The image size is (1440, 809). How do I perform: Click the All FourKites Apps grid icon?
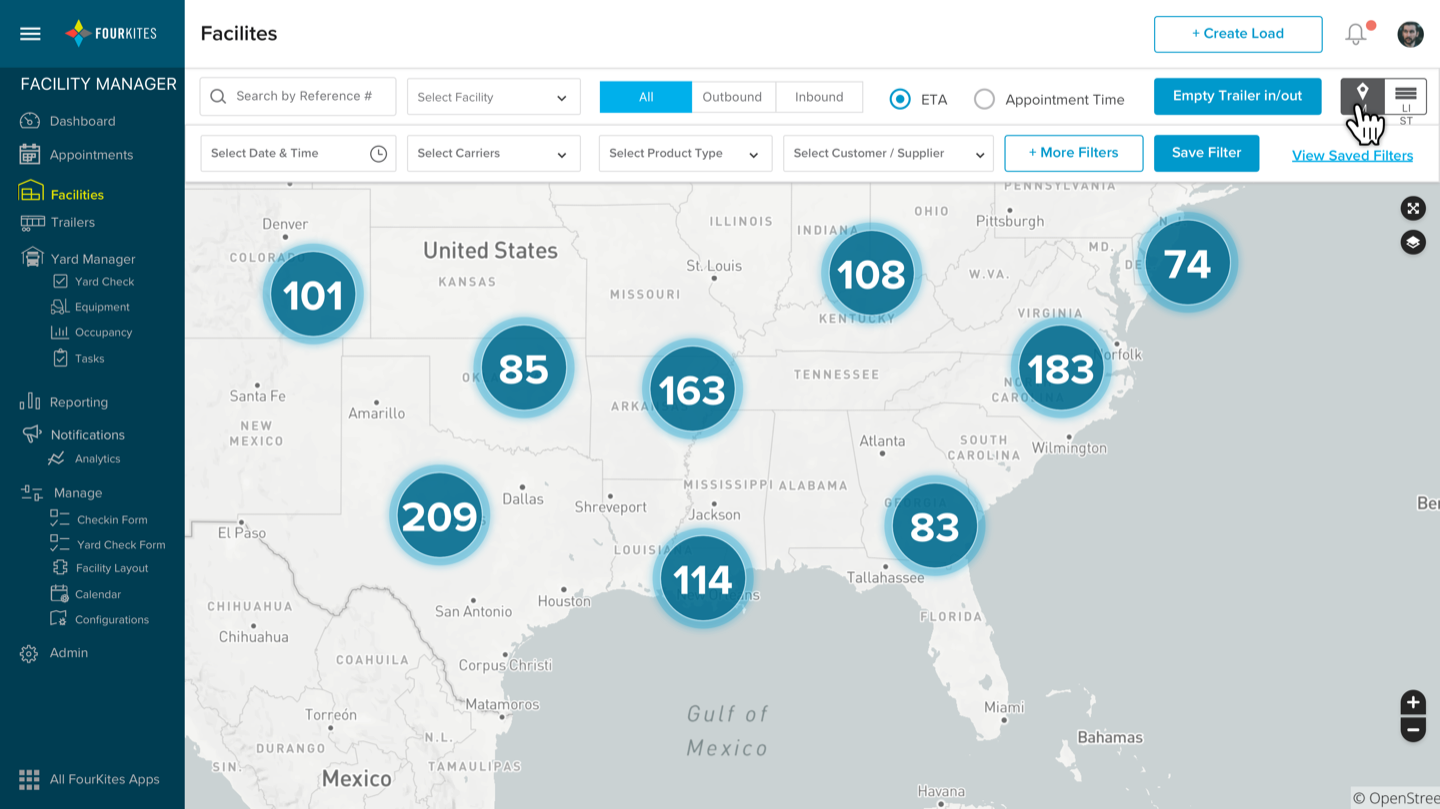point(29,779)
